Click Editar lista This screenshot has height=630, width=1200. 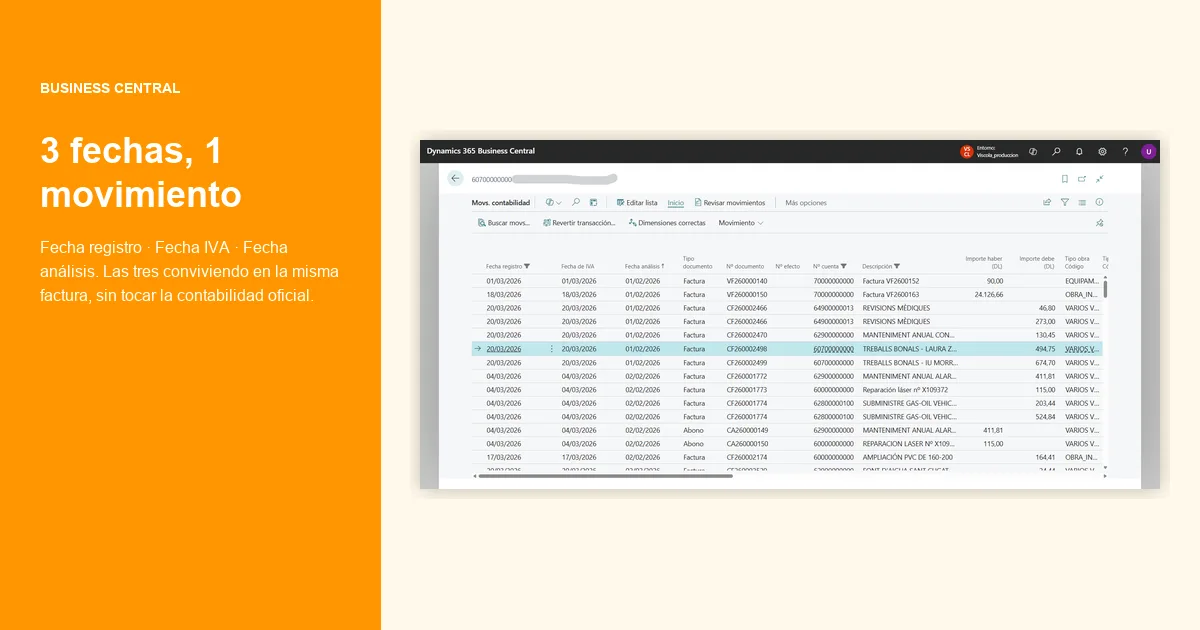point(636,203)
